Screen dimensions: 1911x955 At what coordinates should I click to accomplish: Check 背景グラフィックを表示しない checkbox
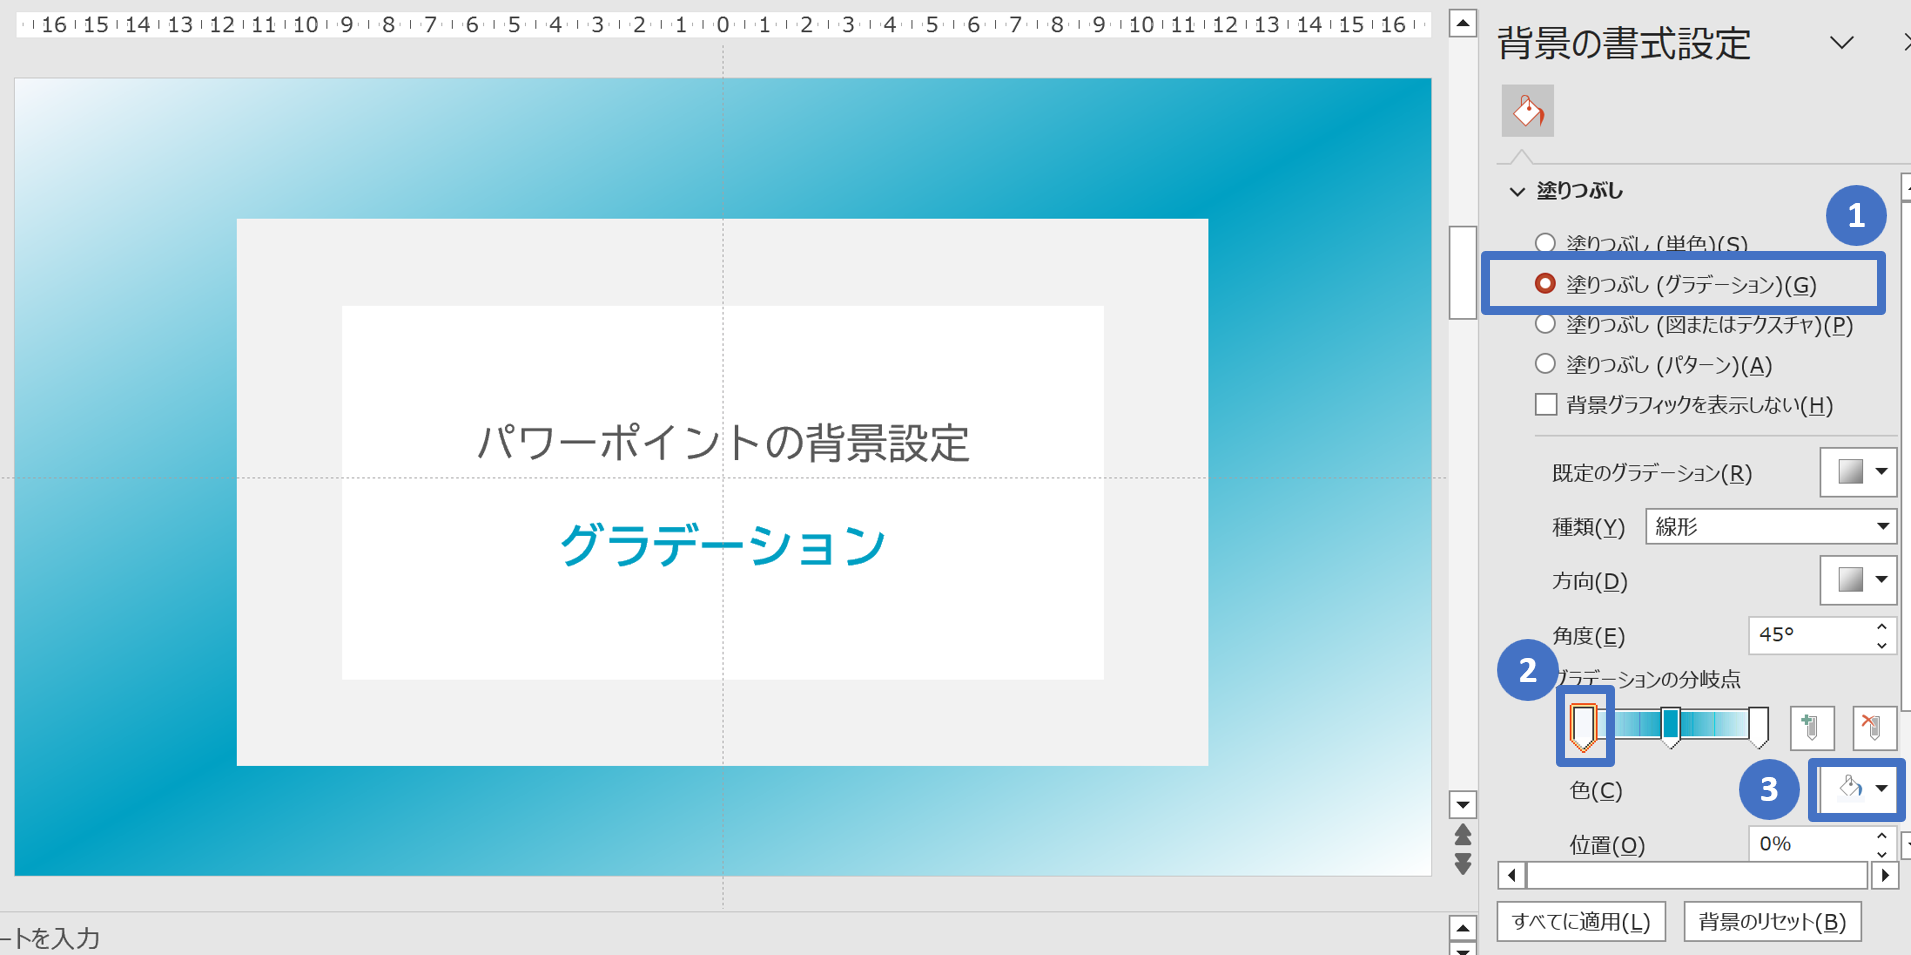pos(1546,404)
